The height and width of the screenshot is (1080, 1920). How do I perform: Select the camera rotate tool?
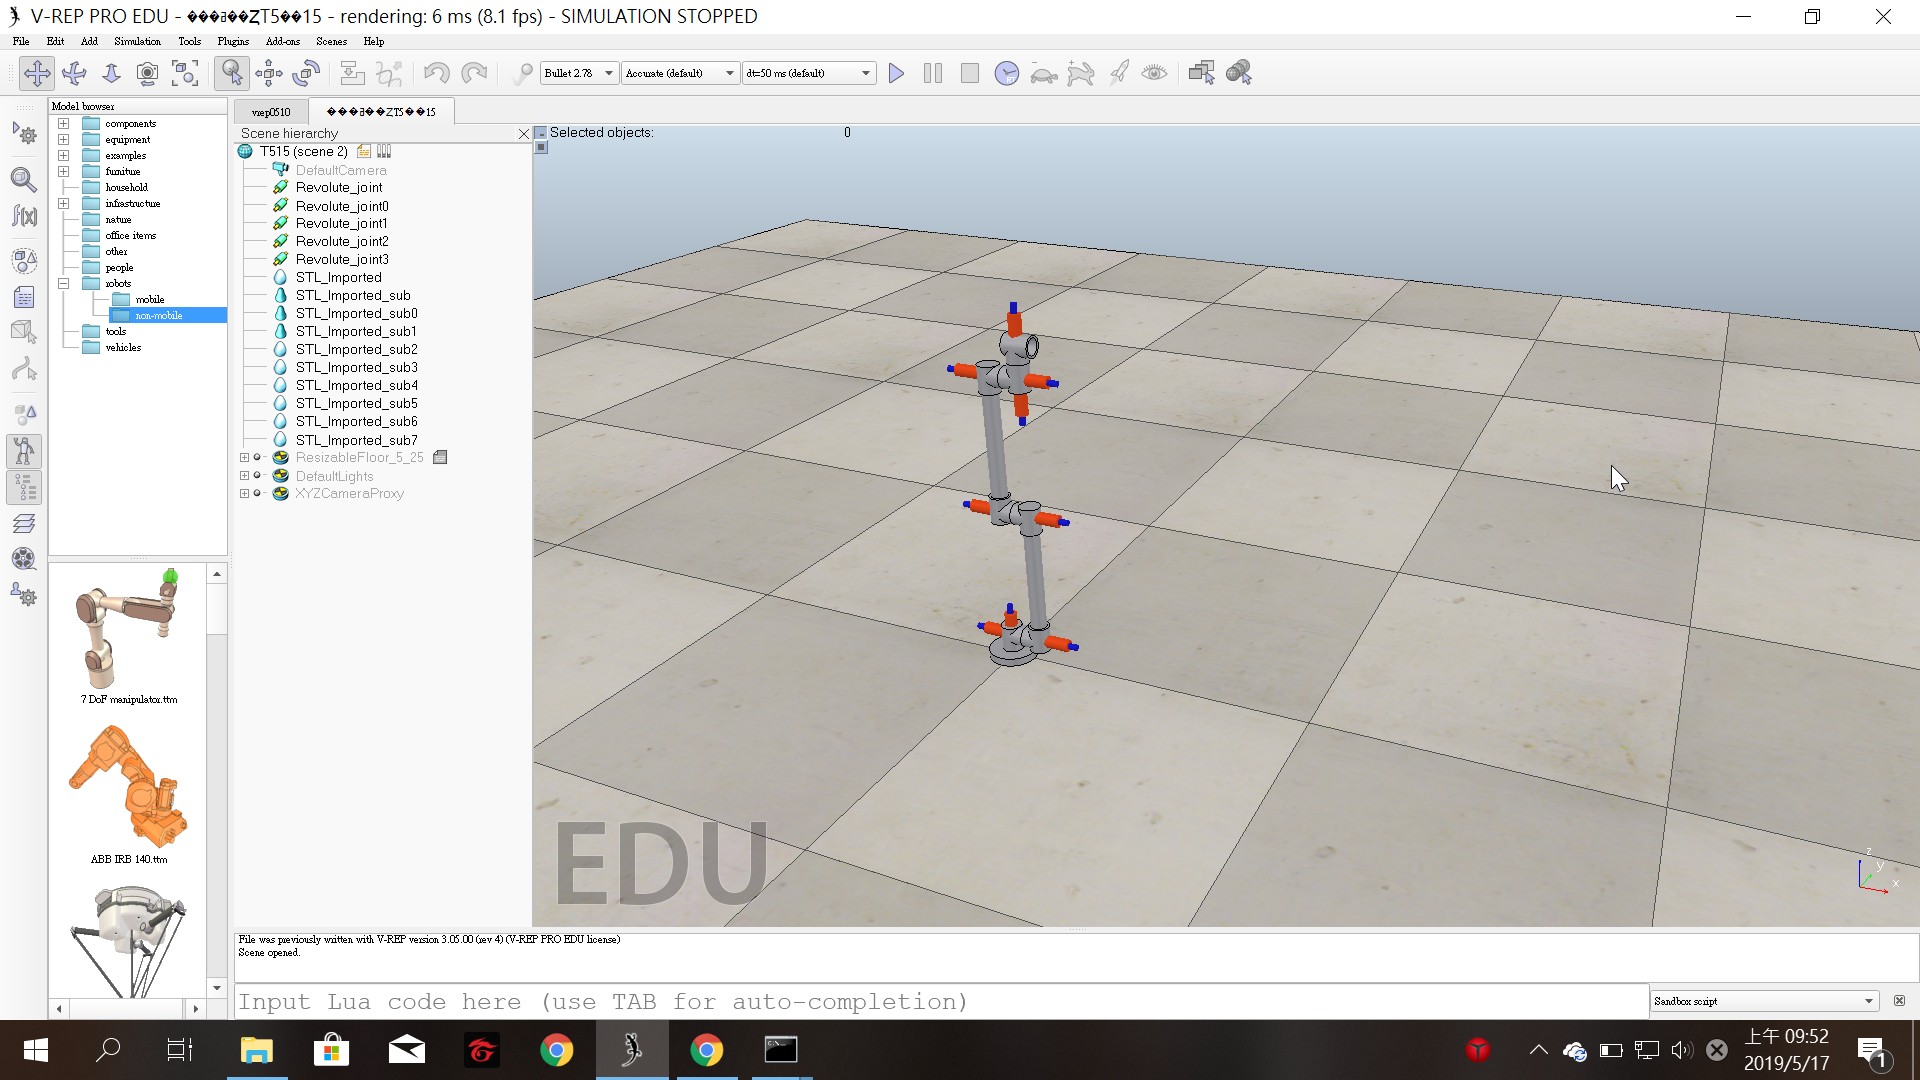click(74, 73)
